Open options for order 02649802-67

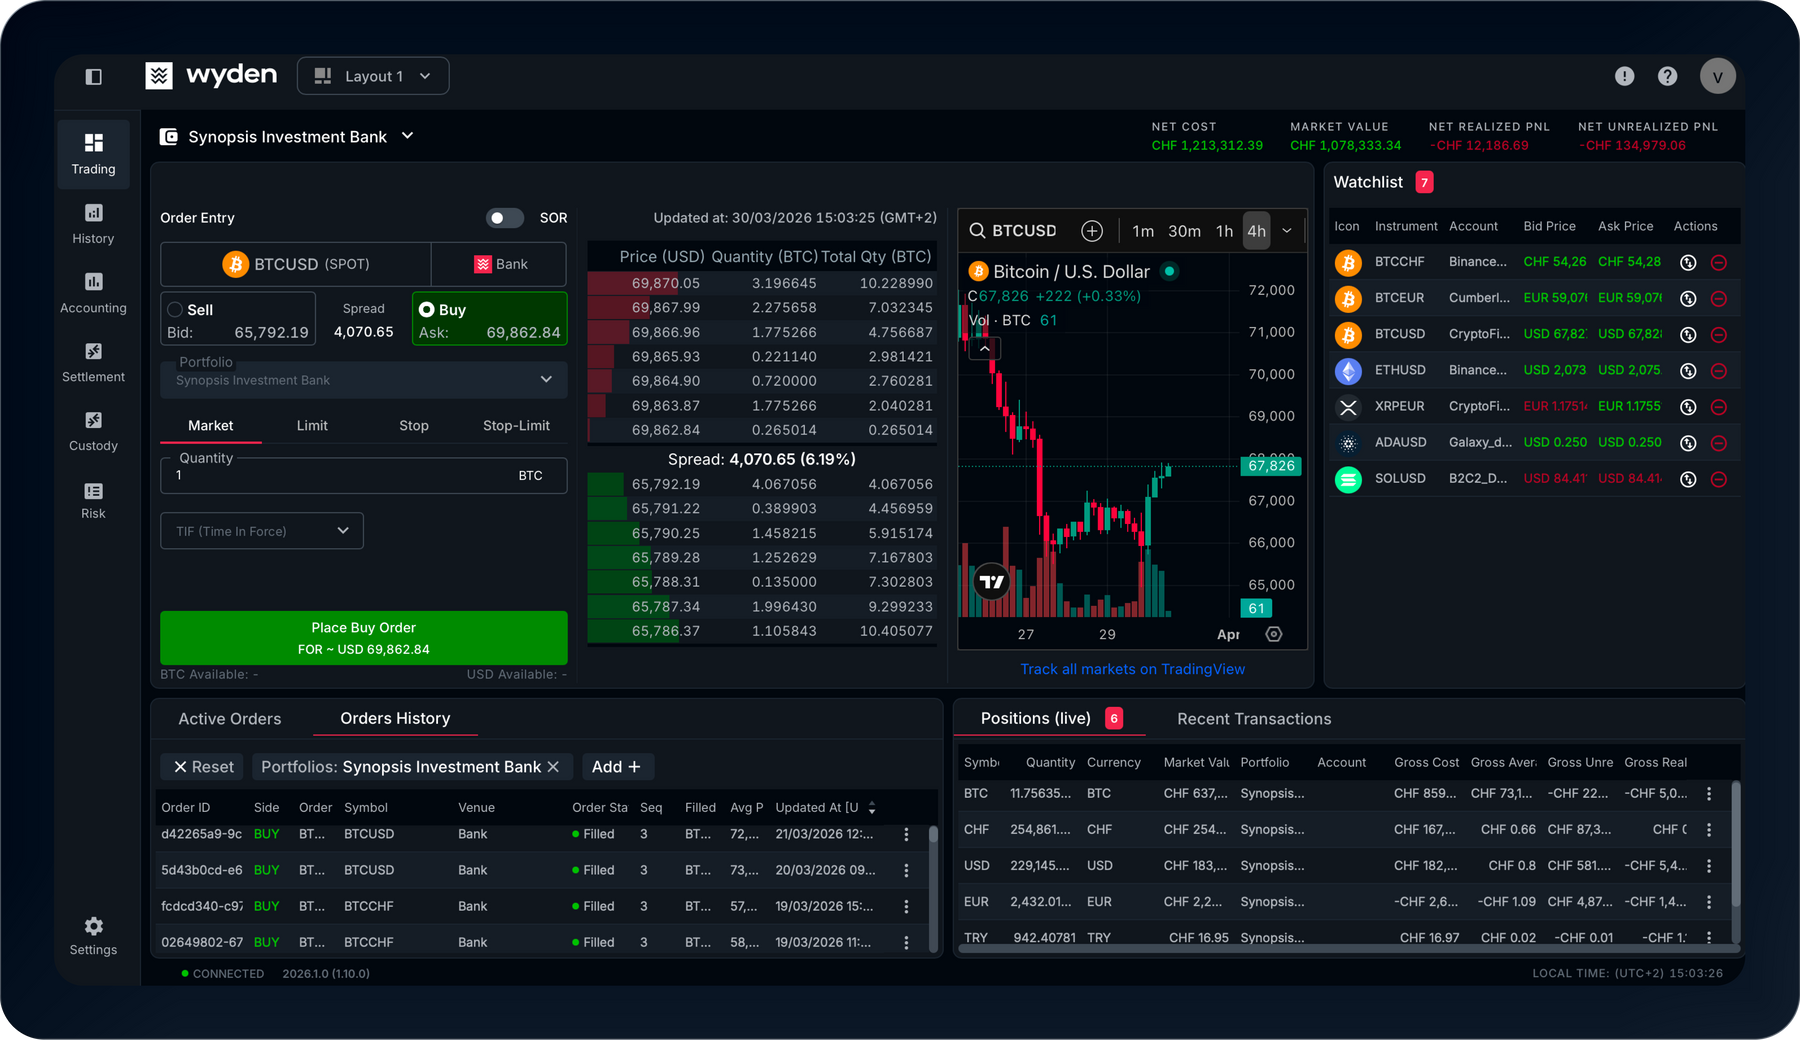(907, 942)
